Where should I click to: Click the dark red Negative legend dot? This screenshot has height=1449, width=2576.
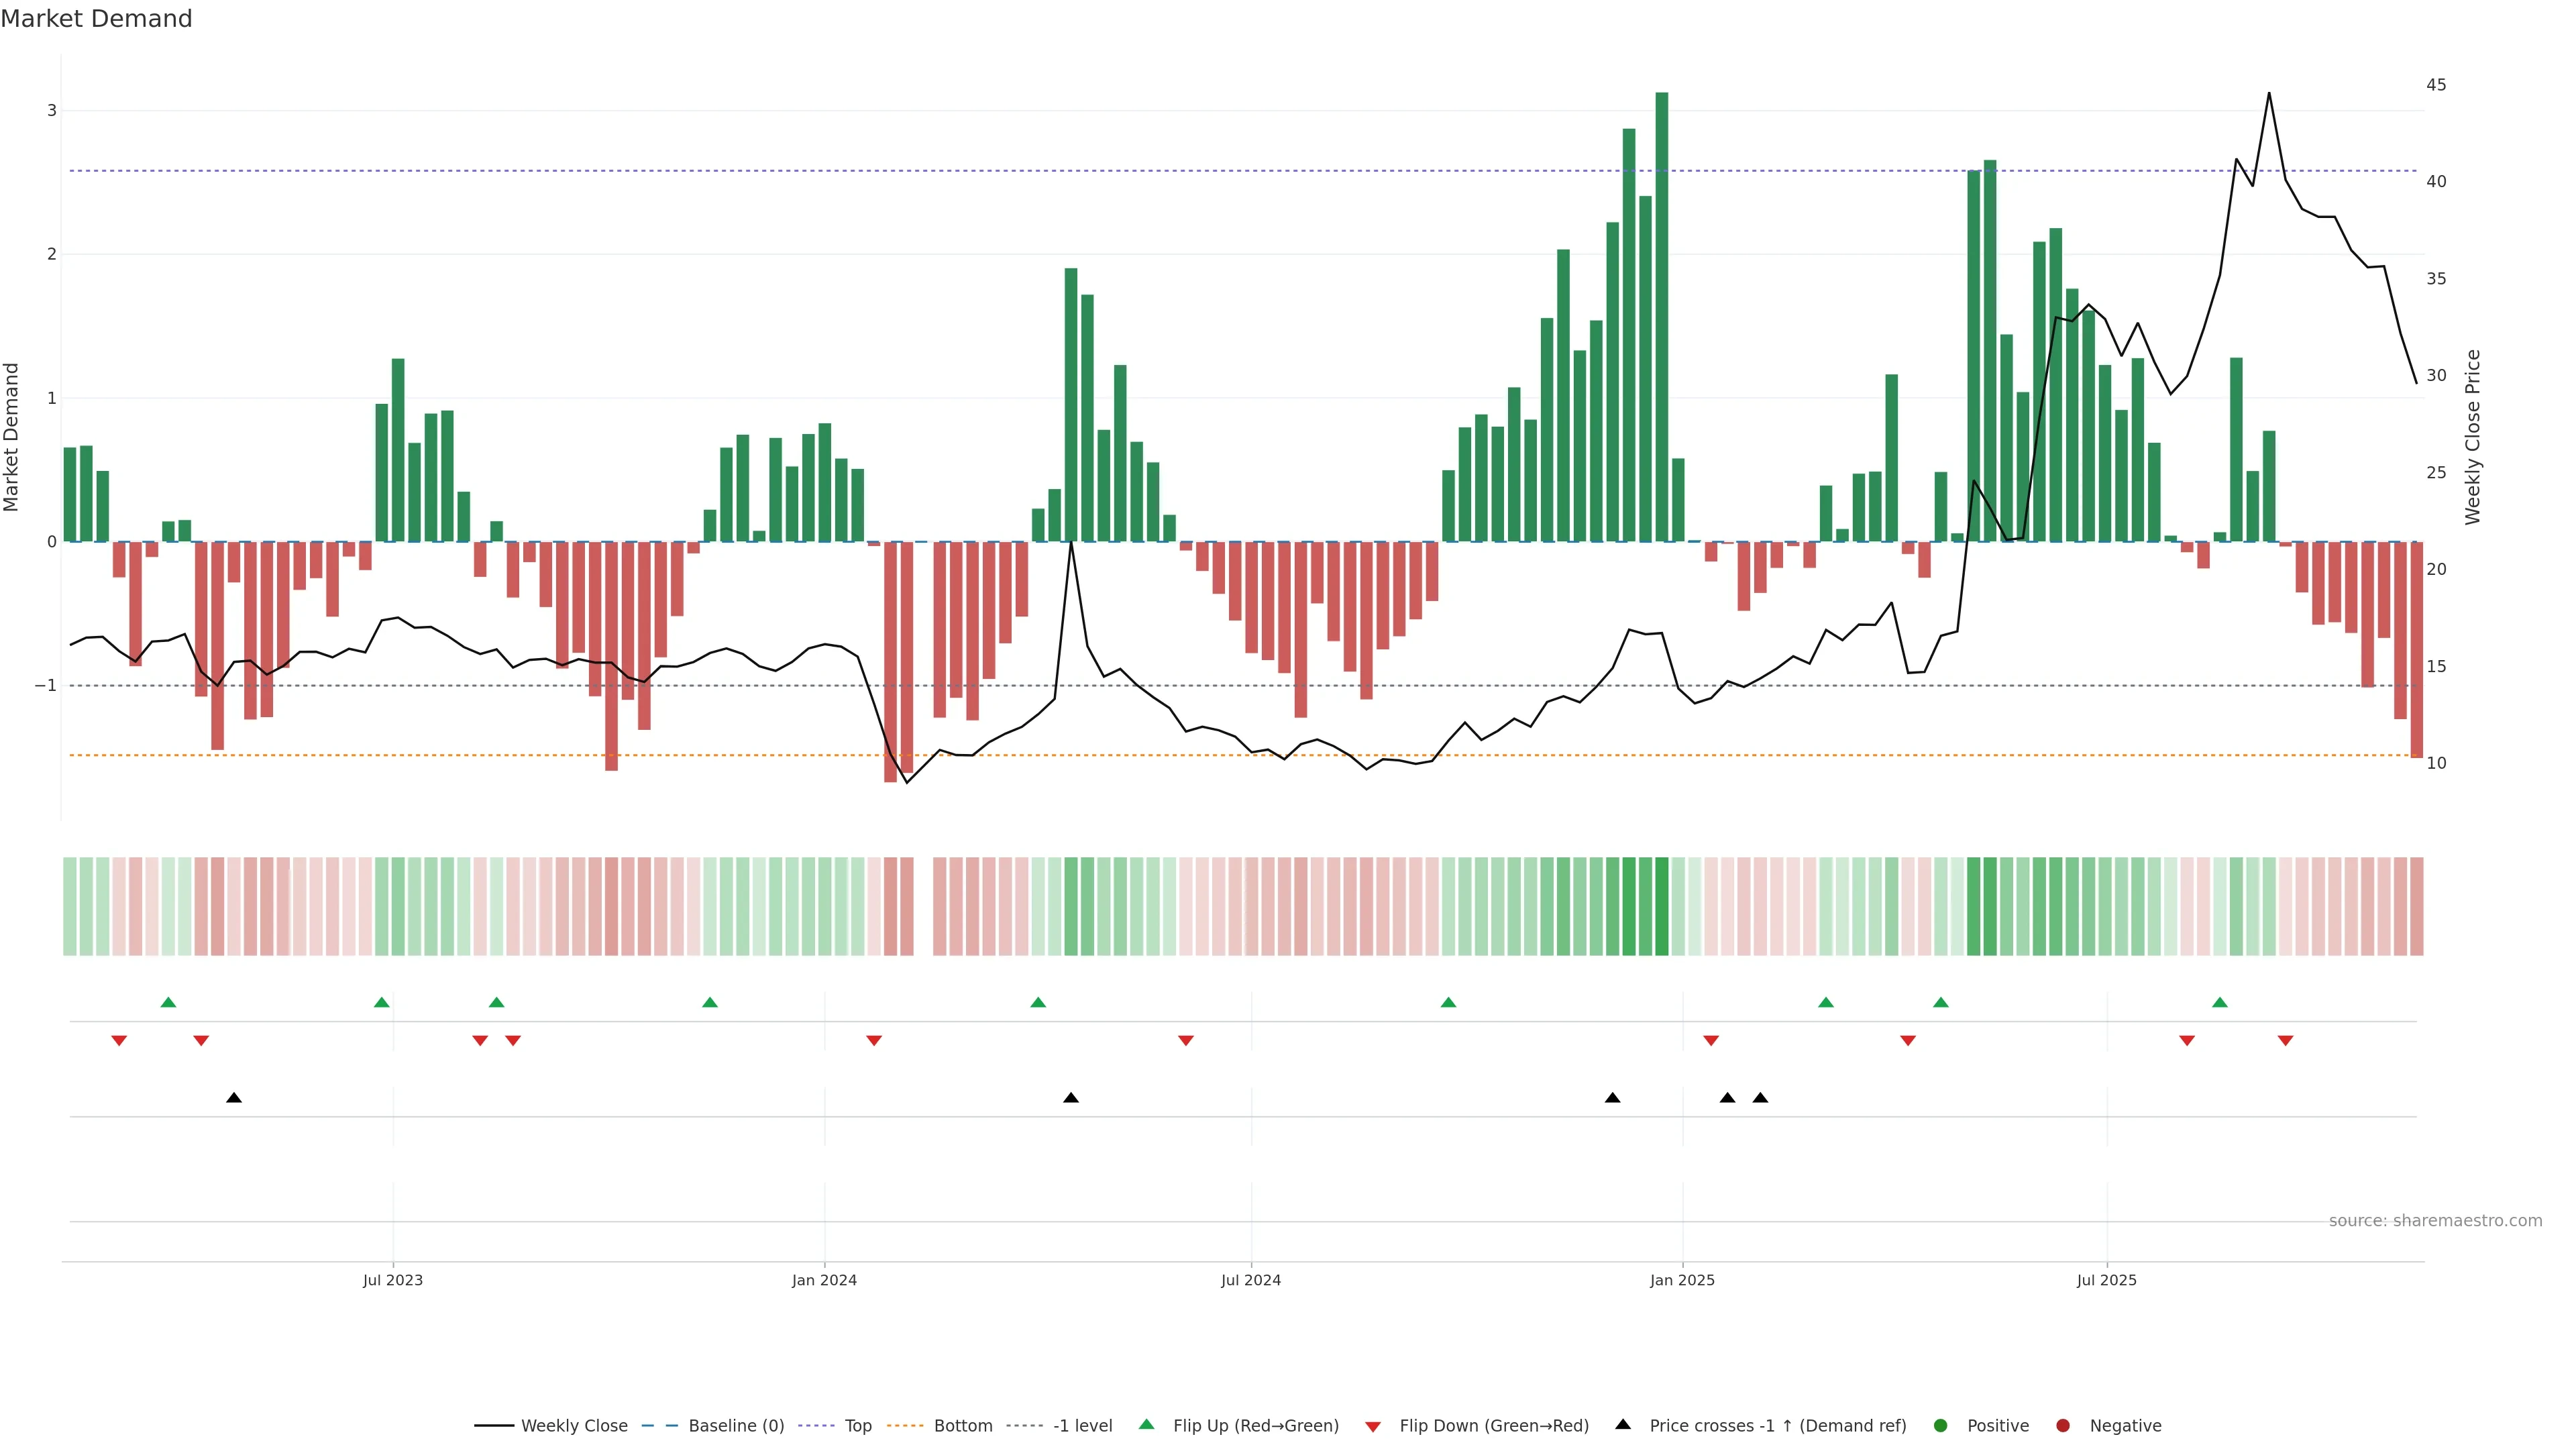(2063, 1426)
